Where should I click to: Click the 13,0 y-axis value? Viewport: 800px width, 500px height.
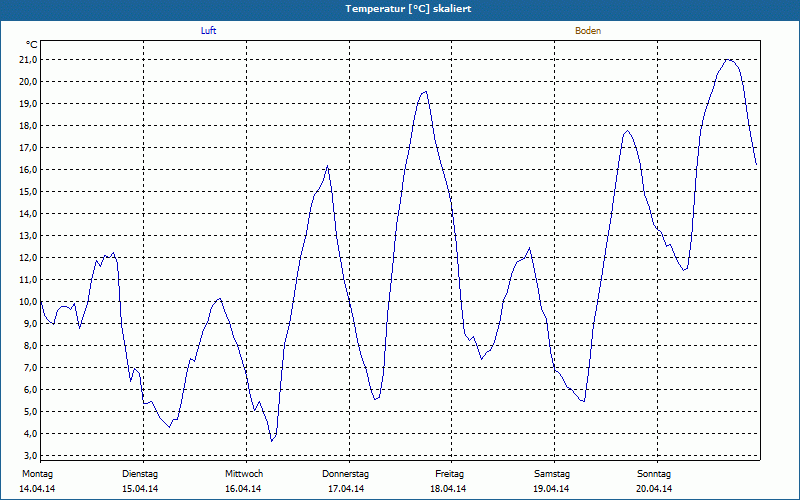tap(29, 236)
